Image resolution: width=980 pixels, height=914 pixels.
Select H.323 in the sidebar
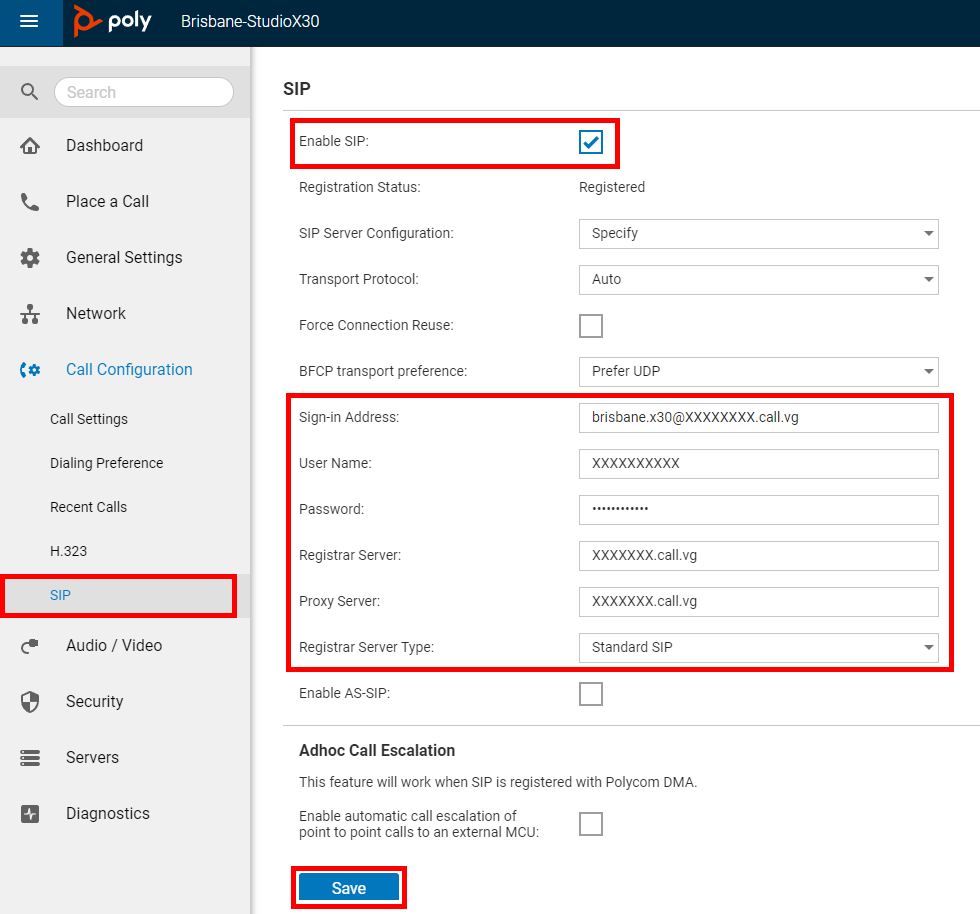(x=69, y=551)
